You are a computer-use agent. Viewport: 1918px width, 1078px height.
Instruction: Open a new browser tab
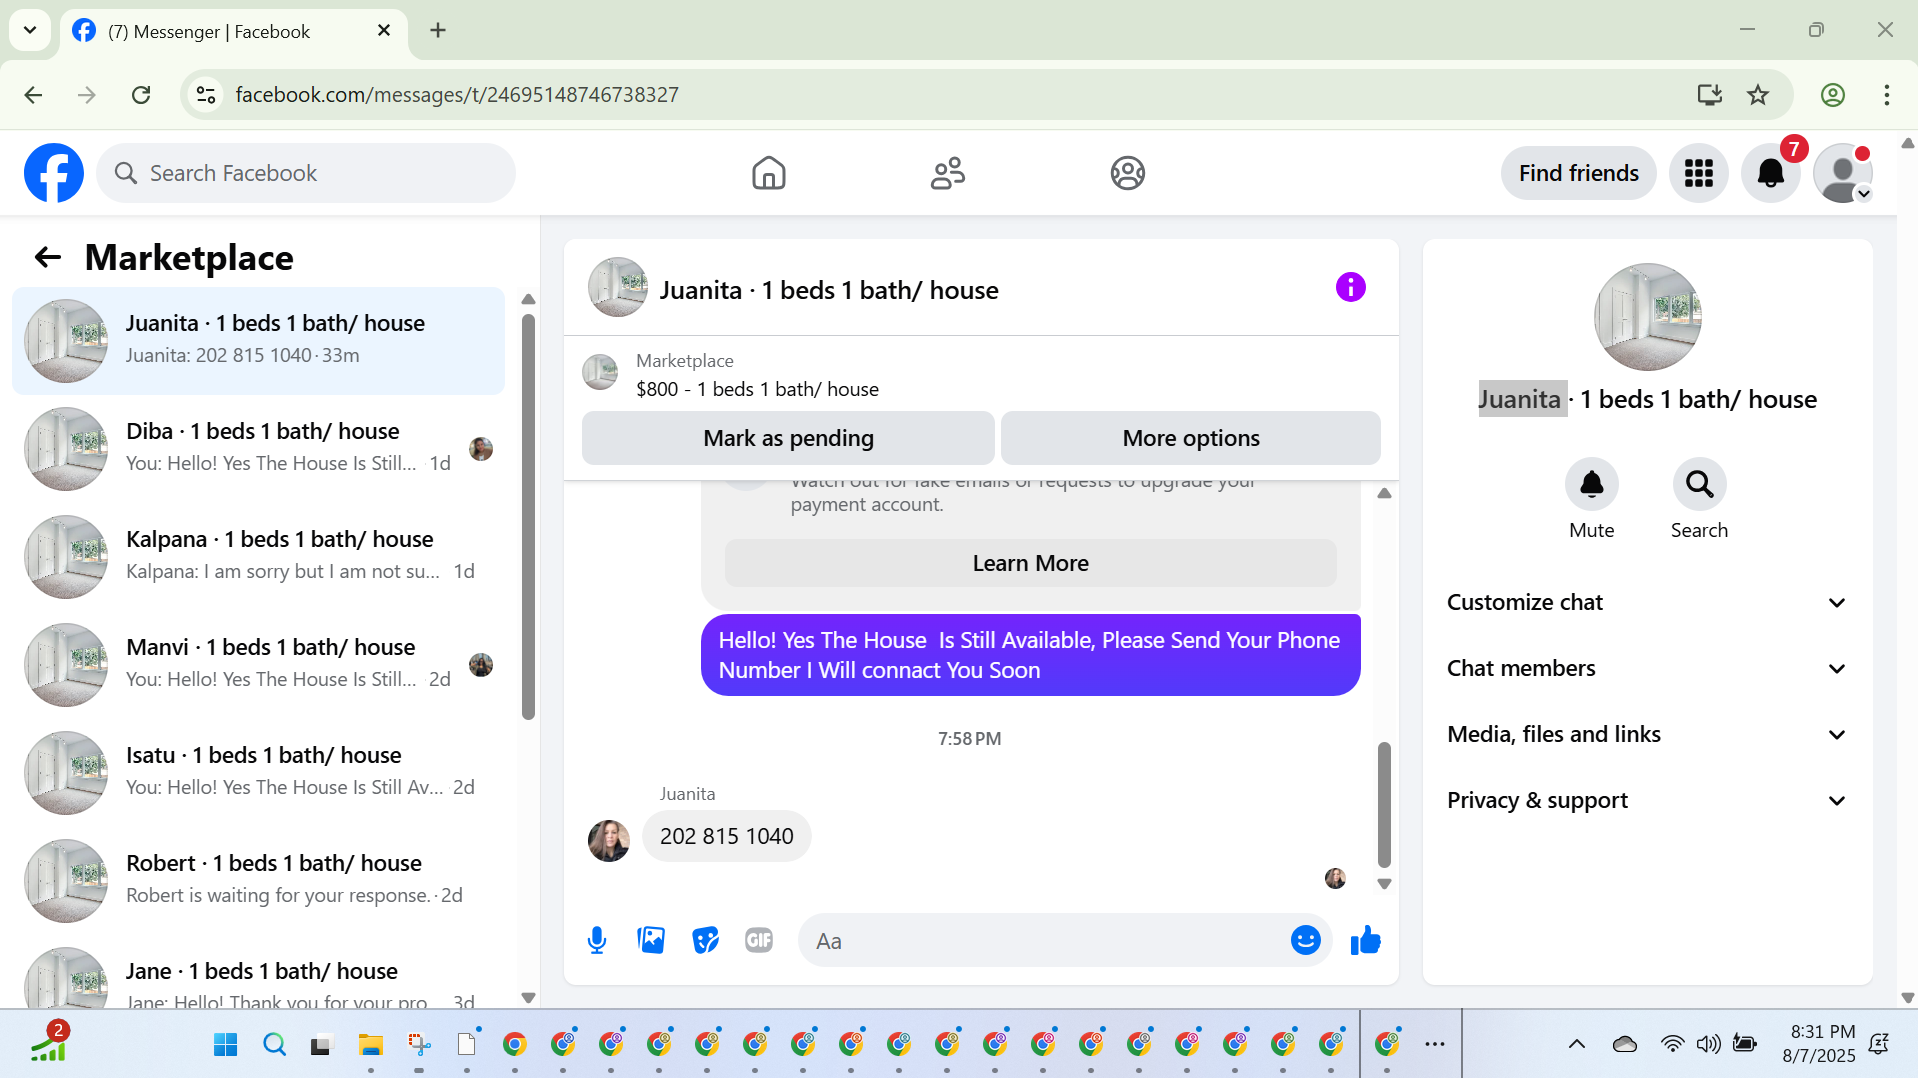[x=438, y=31]
